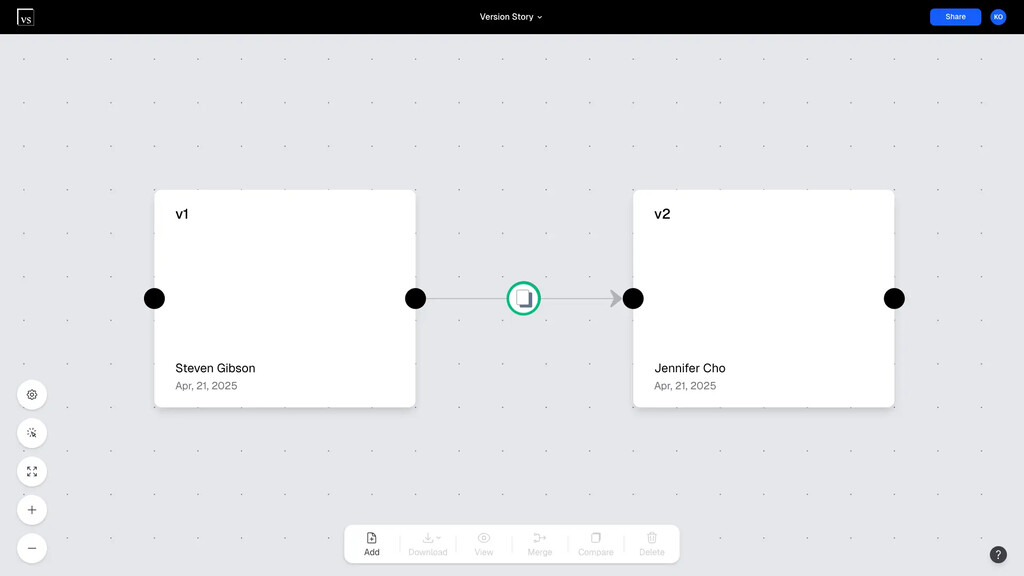The width and height of the screenshot is (1024, 576).
Task: Click the green compare icon on connector
Action: click(523, 298)
